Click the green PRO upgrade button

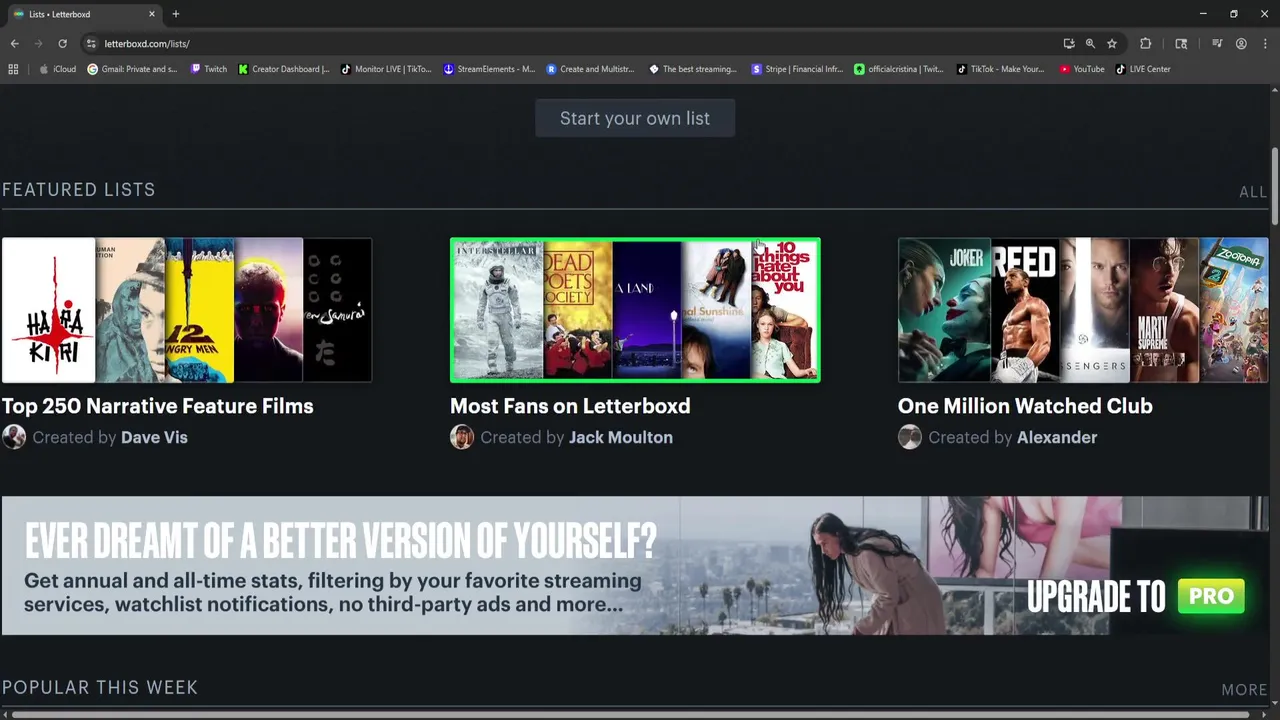tap(1211, 596)
